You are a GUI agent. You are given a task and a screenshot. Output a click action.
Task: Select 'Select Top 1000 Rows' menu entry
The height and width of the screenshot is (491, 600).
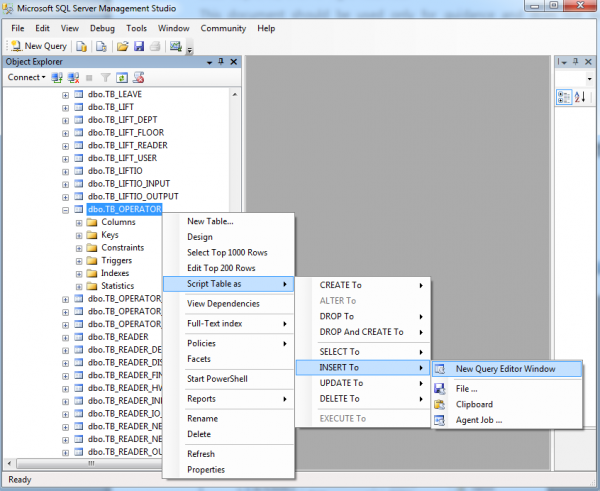click(x=227, y=253)
